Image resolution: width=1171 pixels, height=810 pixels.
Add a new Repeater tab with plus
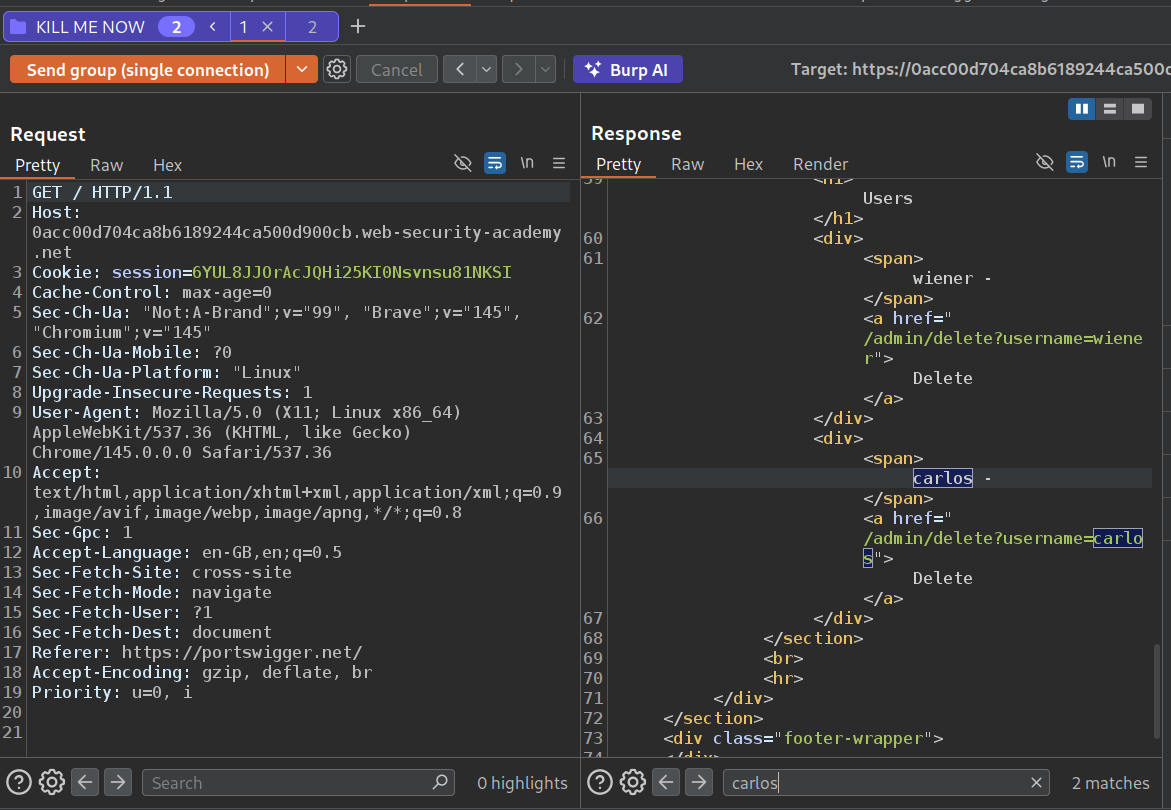[x=358, y=27]
